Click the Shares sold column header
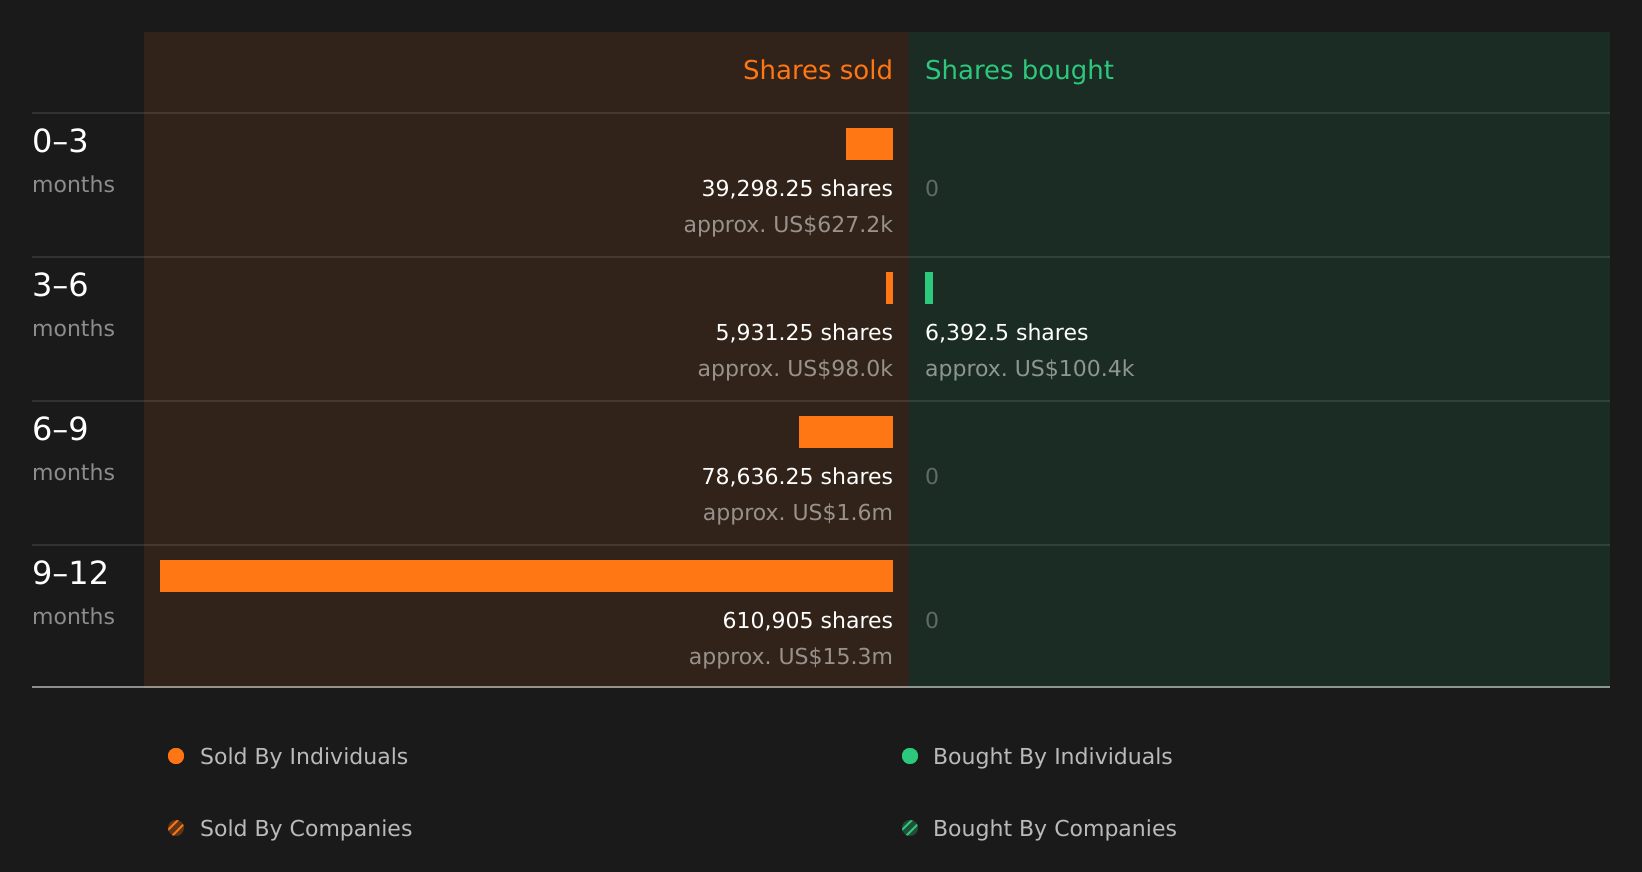1642x872 pixels. [x=818, y=70]
